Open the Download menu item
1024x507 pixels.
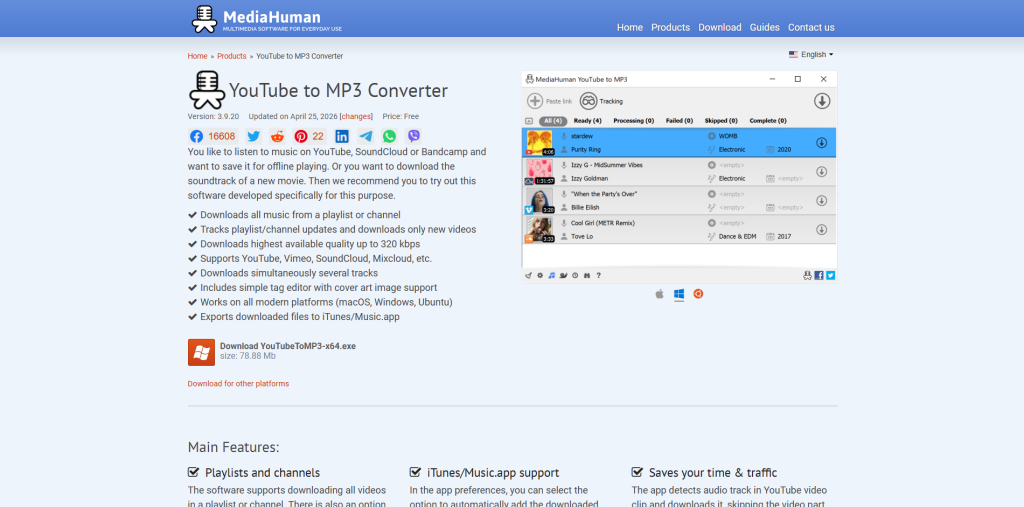(720, 27)
